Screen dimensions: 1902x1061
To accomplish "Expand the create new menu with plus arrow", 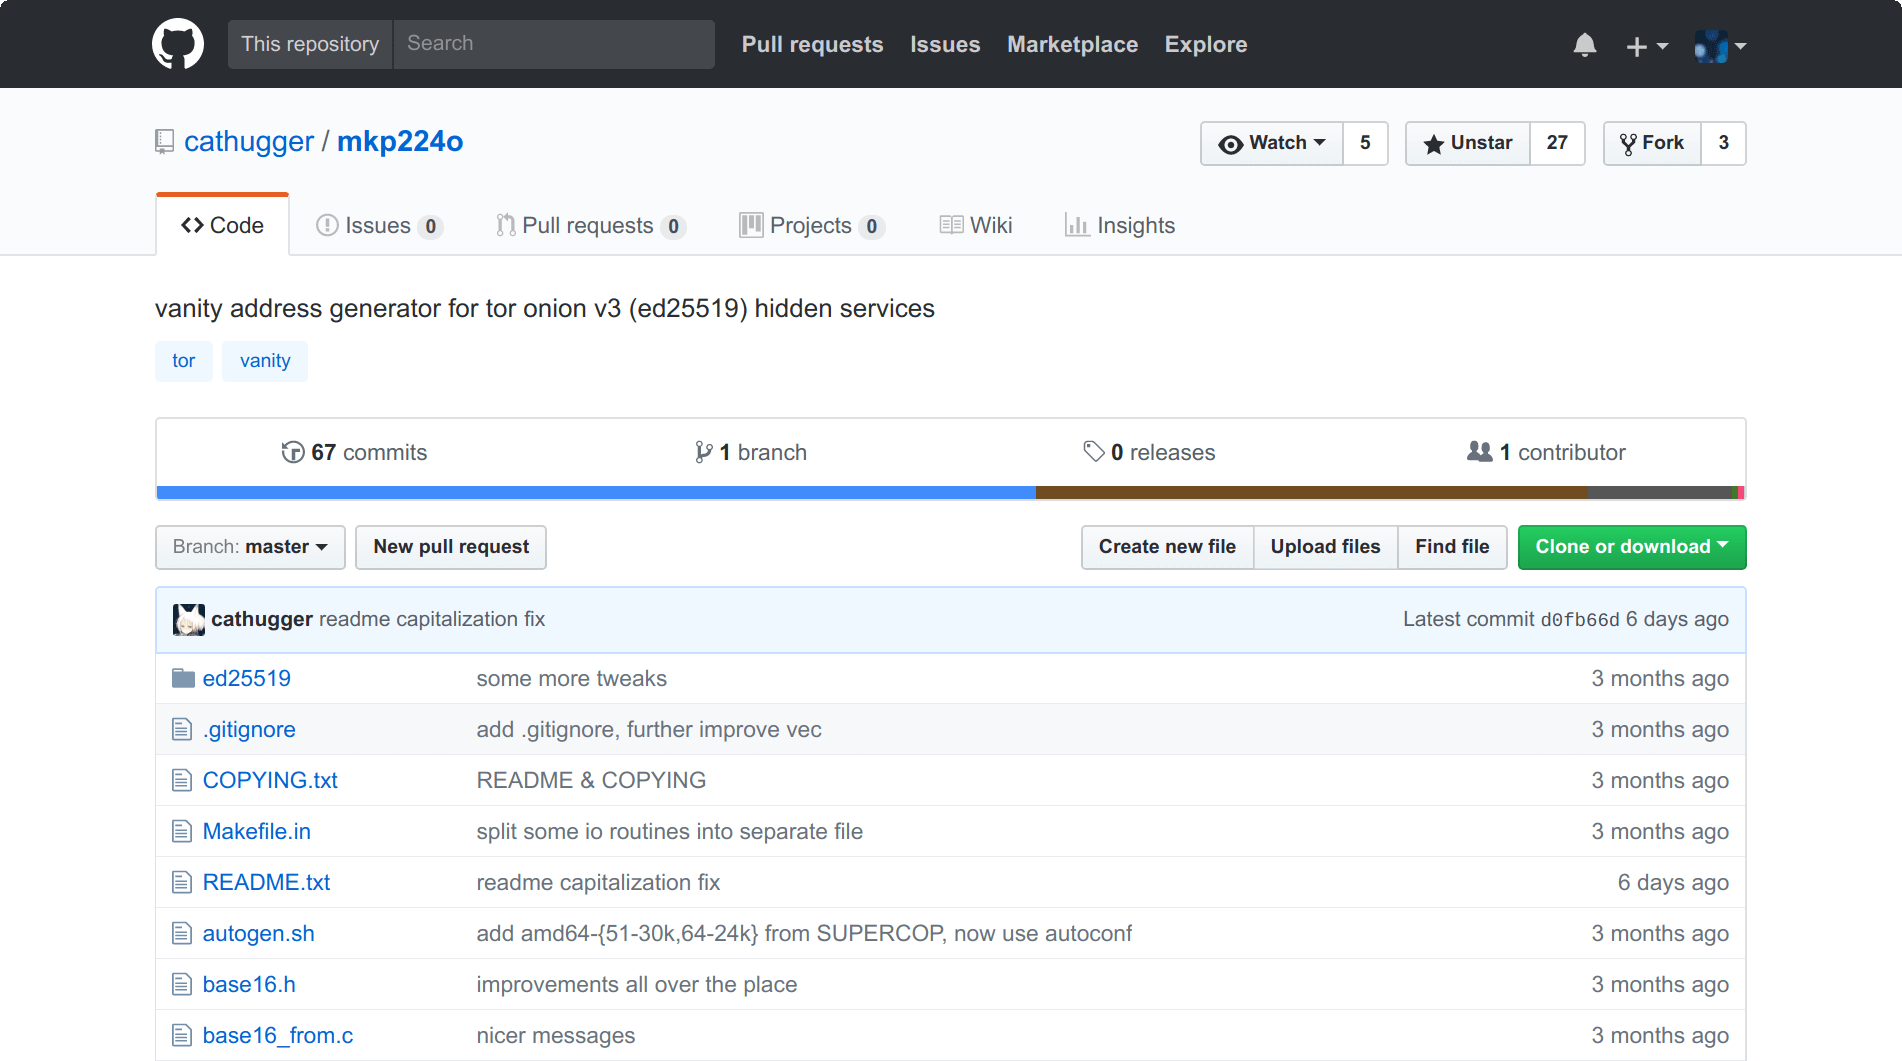I will (x=1646, y=46).
